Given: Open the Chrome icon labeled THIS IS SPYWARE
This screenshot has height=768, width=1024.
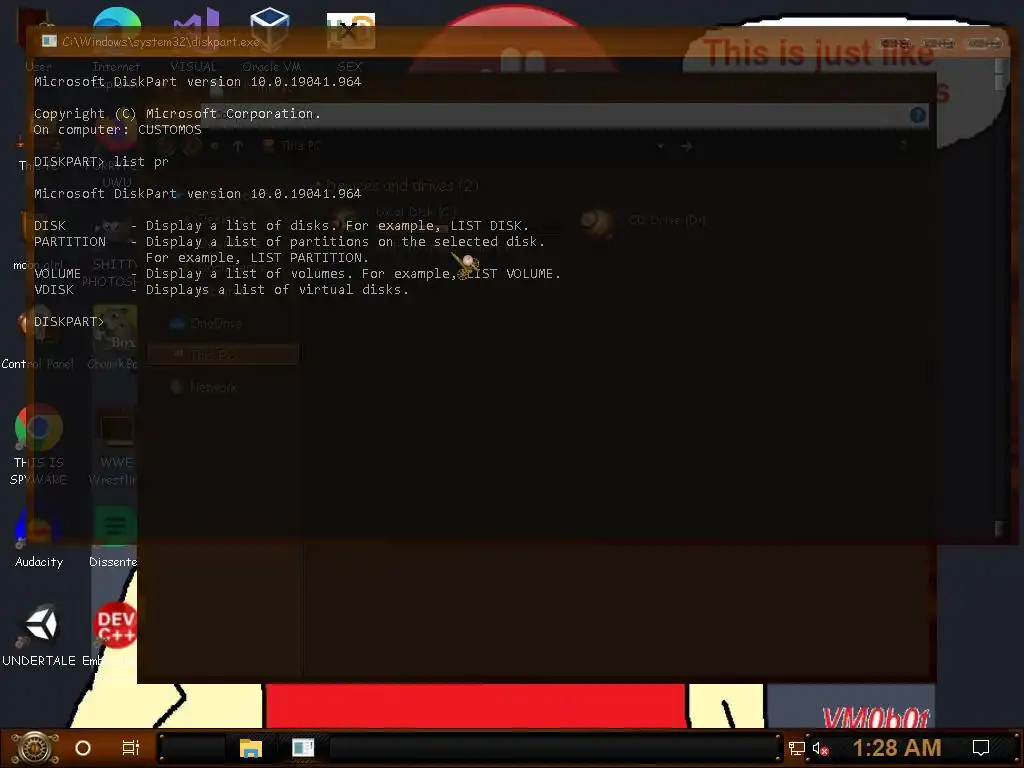Looking at the screenshot, I should (x=39, y=445).
